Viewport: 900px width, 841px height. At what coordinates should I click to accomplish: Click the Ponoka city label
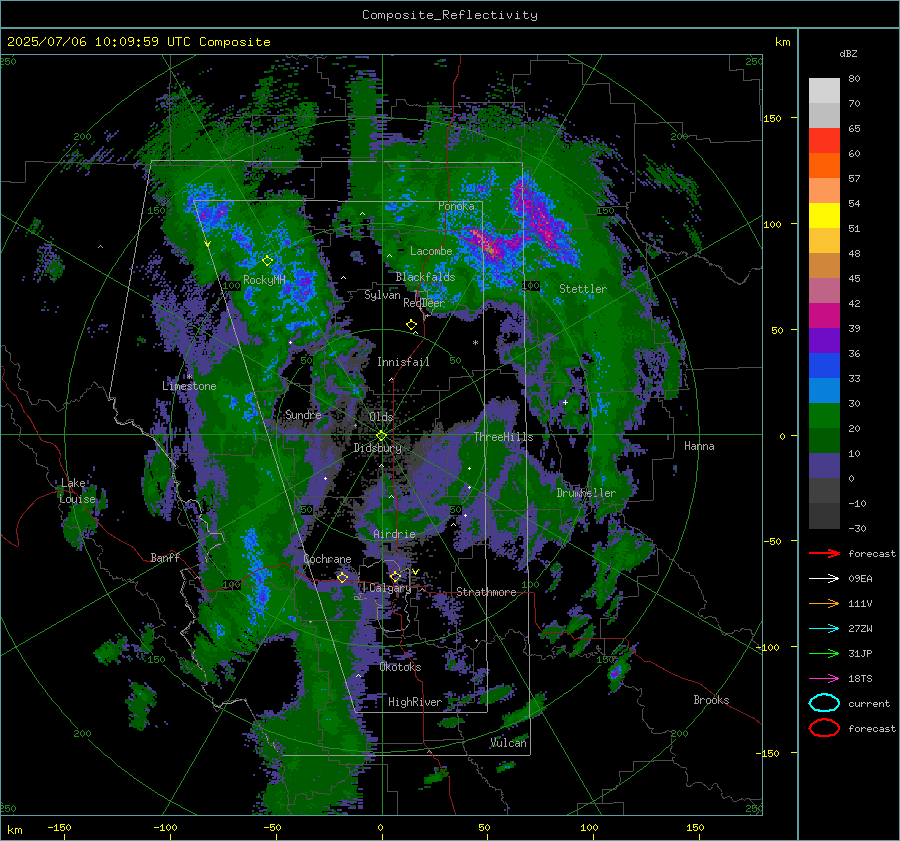456,206
